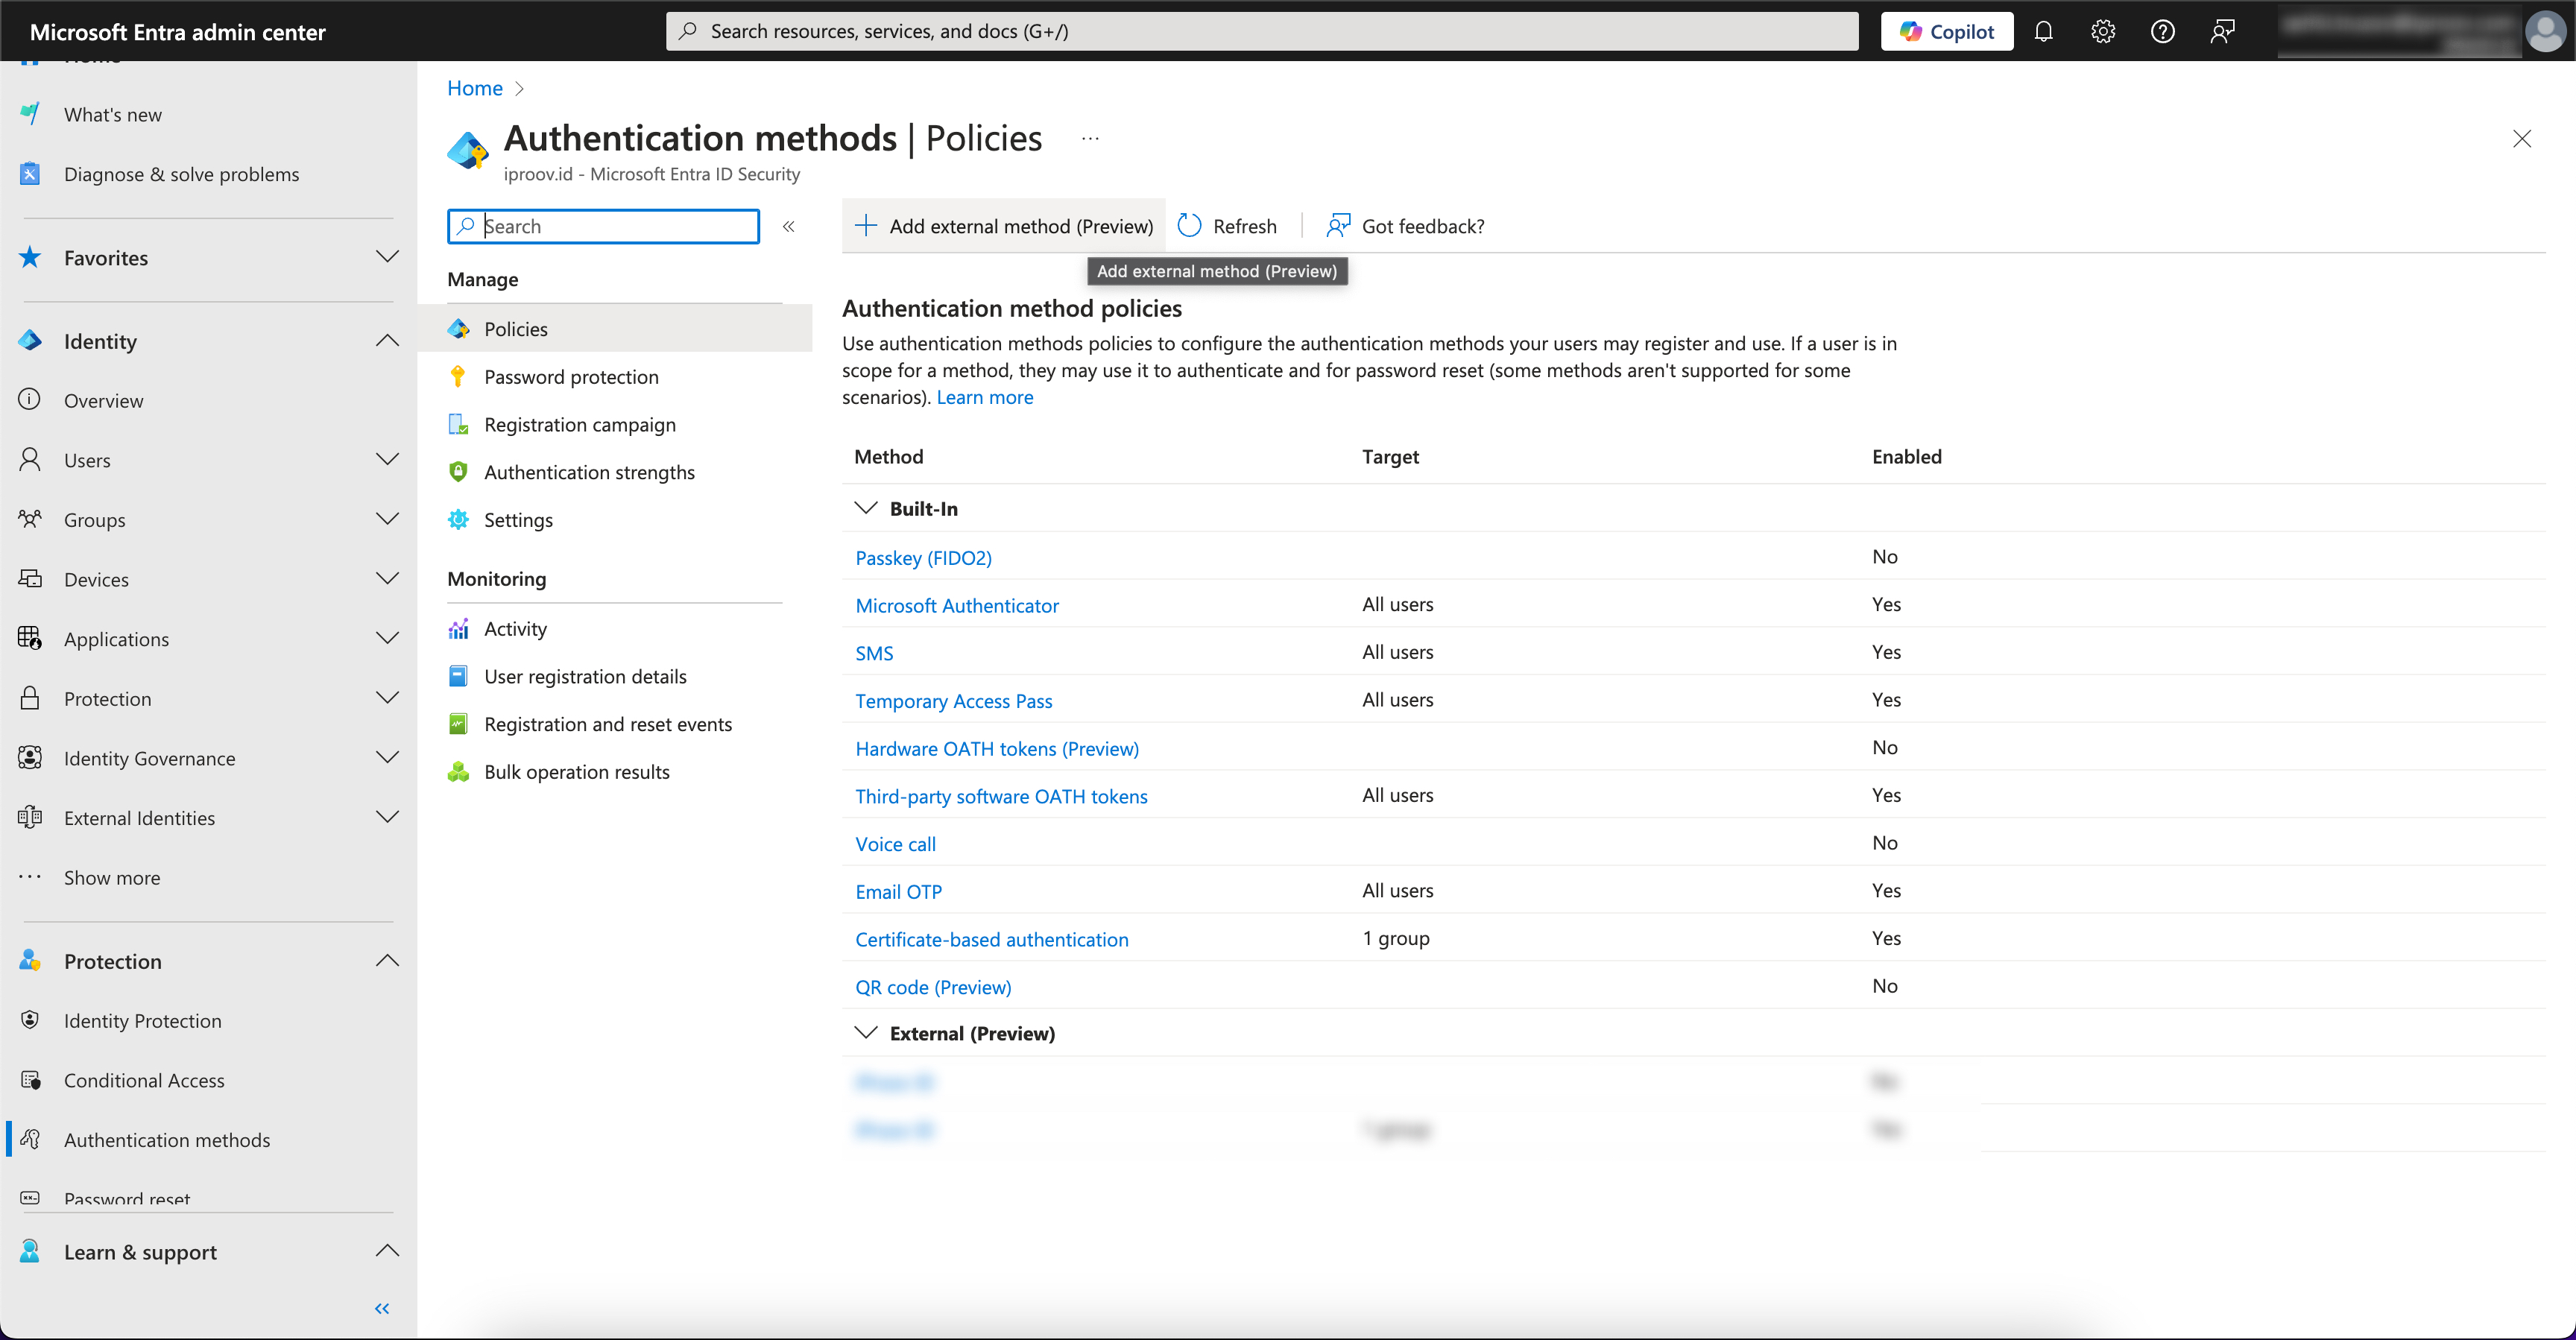Expand the Groups menu chevron
Image resolution: width=2576 pixels, height=1340 pixels.
tap(387, 519)
